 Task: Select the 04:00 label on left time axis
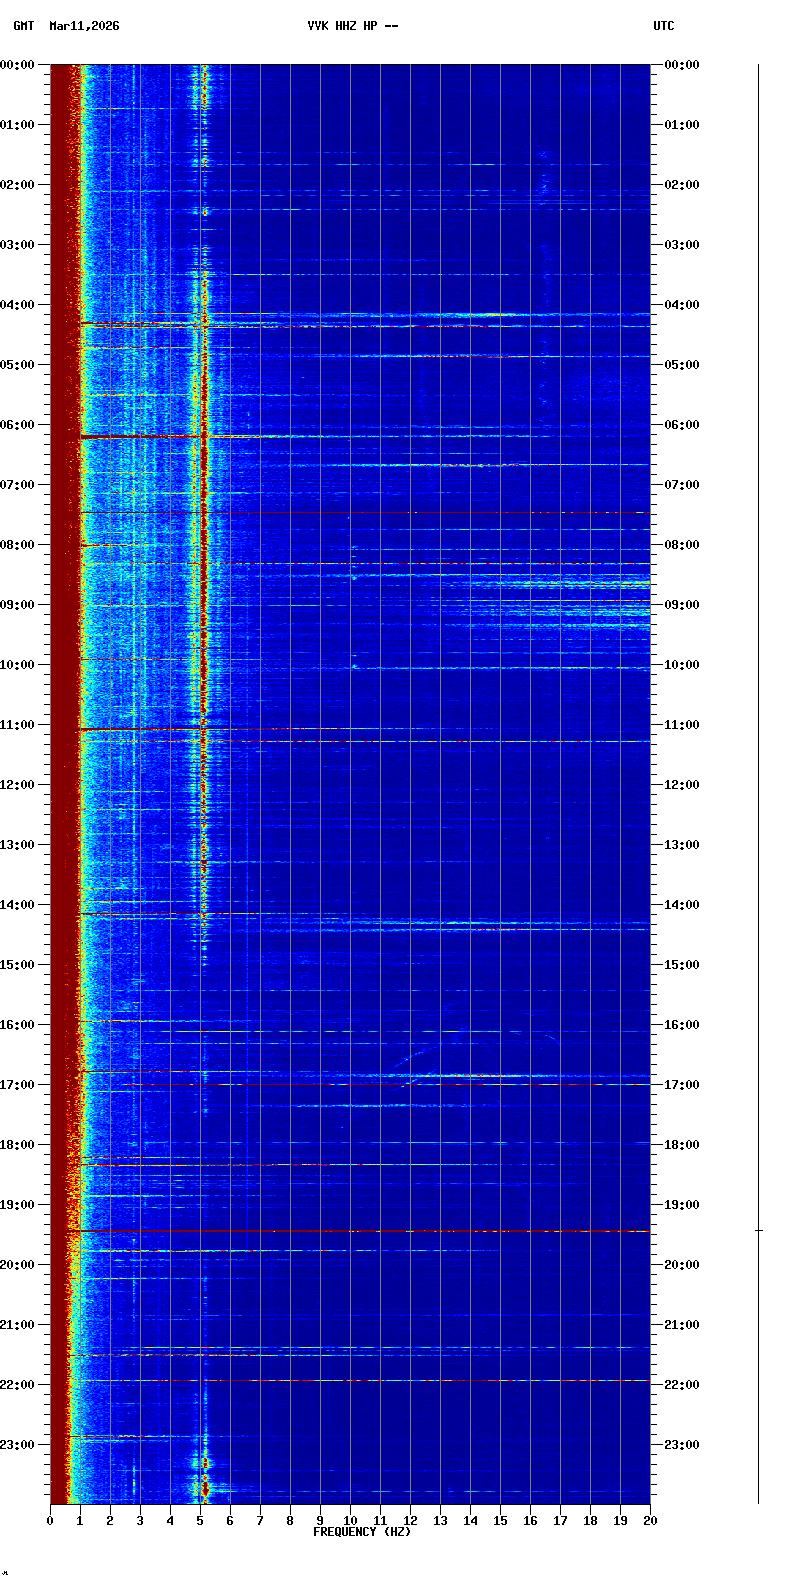coord(18,305)
